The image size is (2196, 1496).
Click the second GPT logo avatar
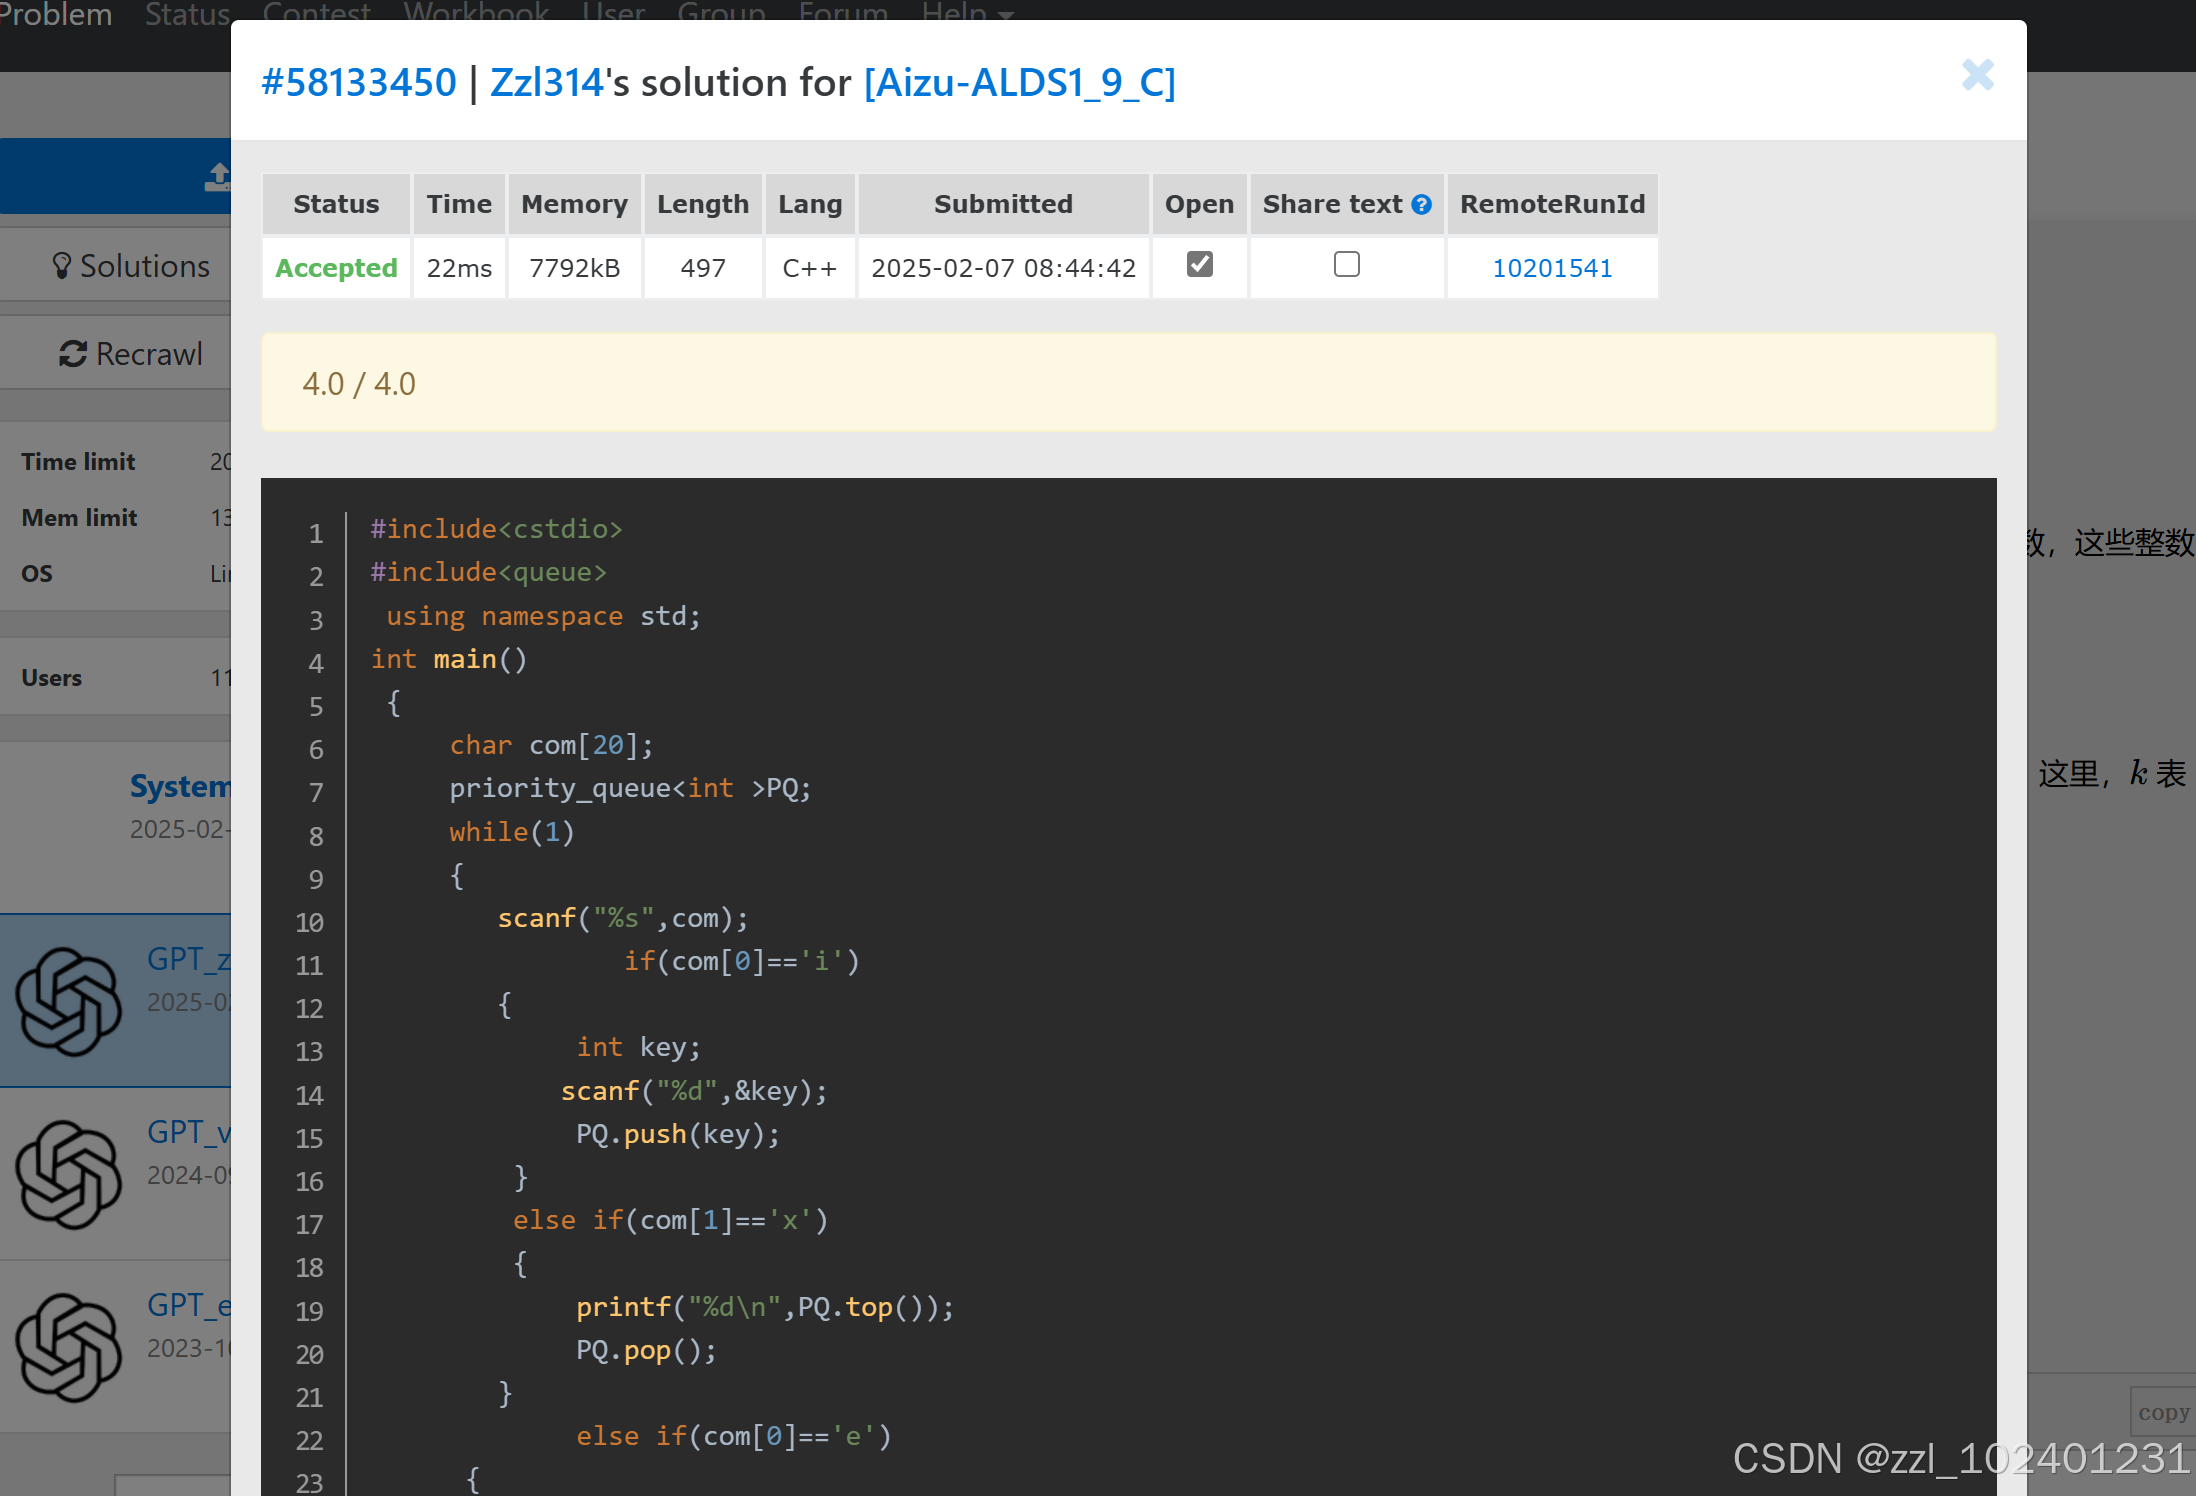(x=69, y=1174)
